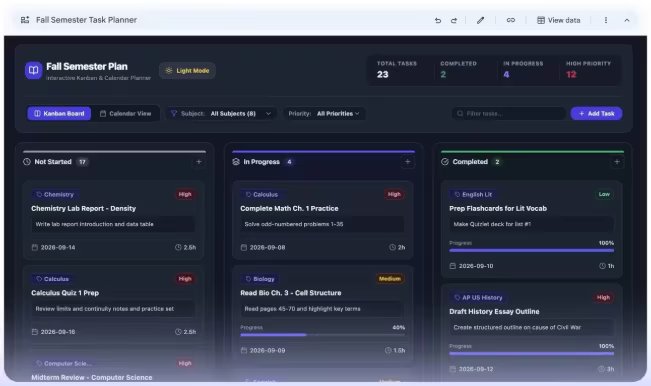Click High badge on Calculus Quiz 1 Prep
This screenshot has width=651, height=386.
tap(185, 279)
